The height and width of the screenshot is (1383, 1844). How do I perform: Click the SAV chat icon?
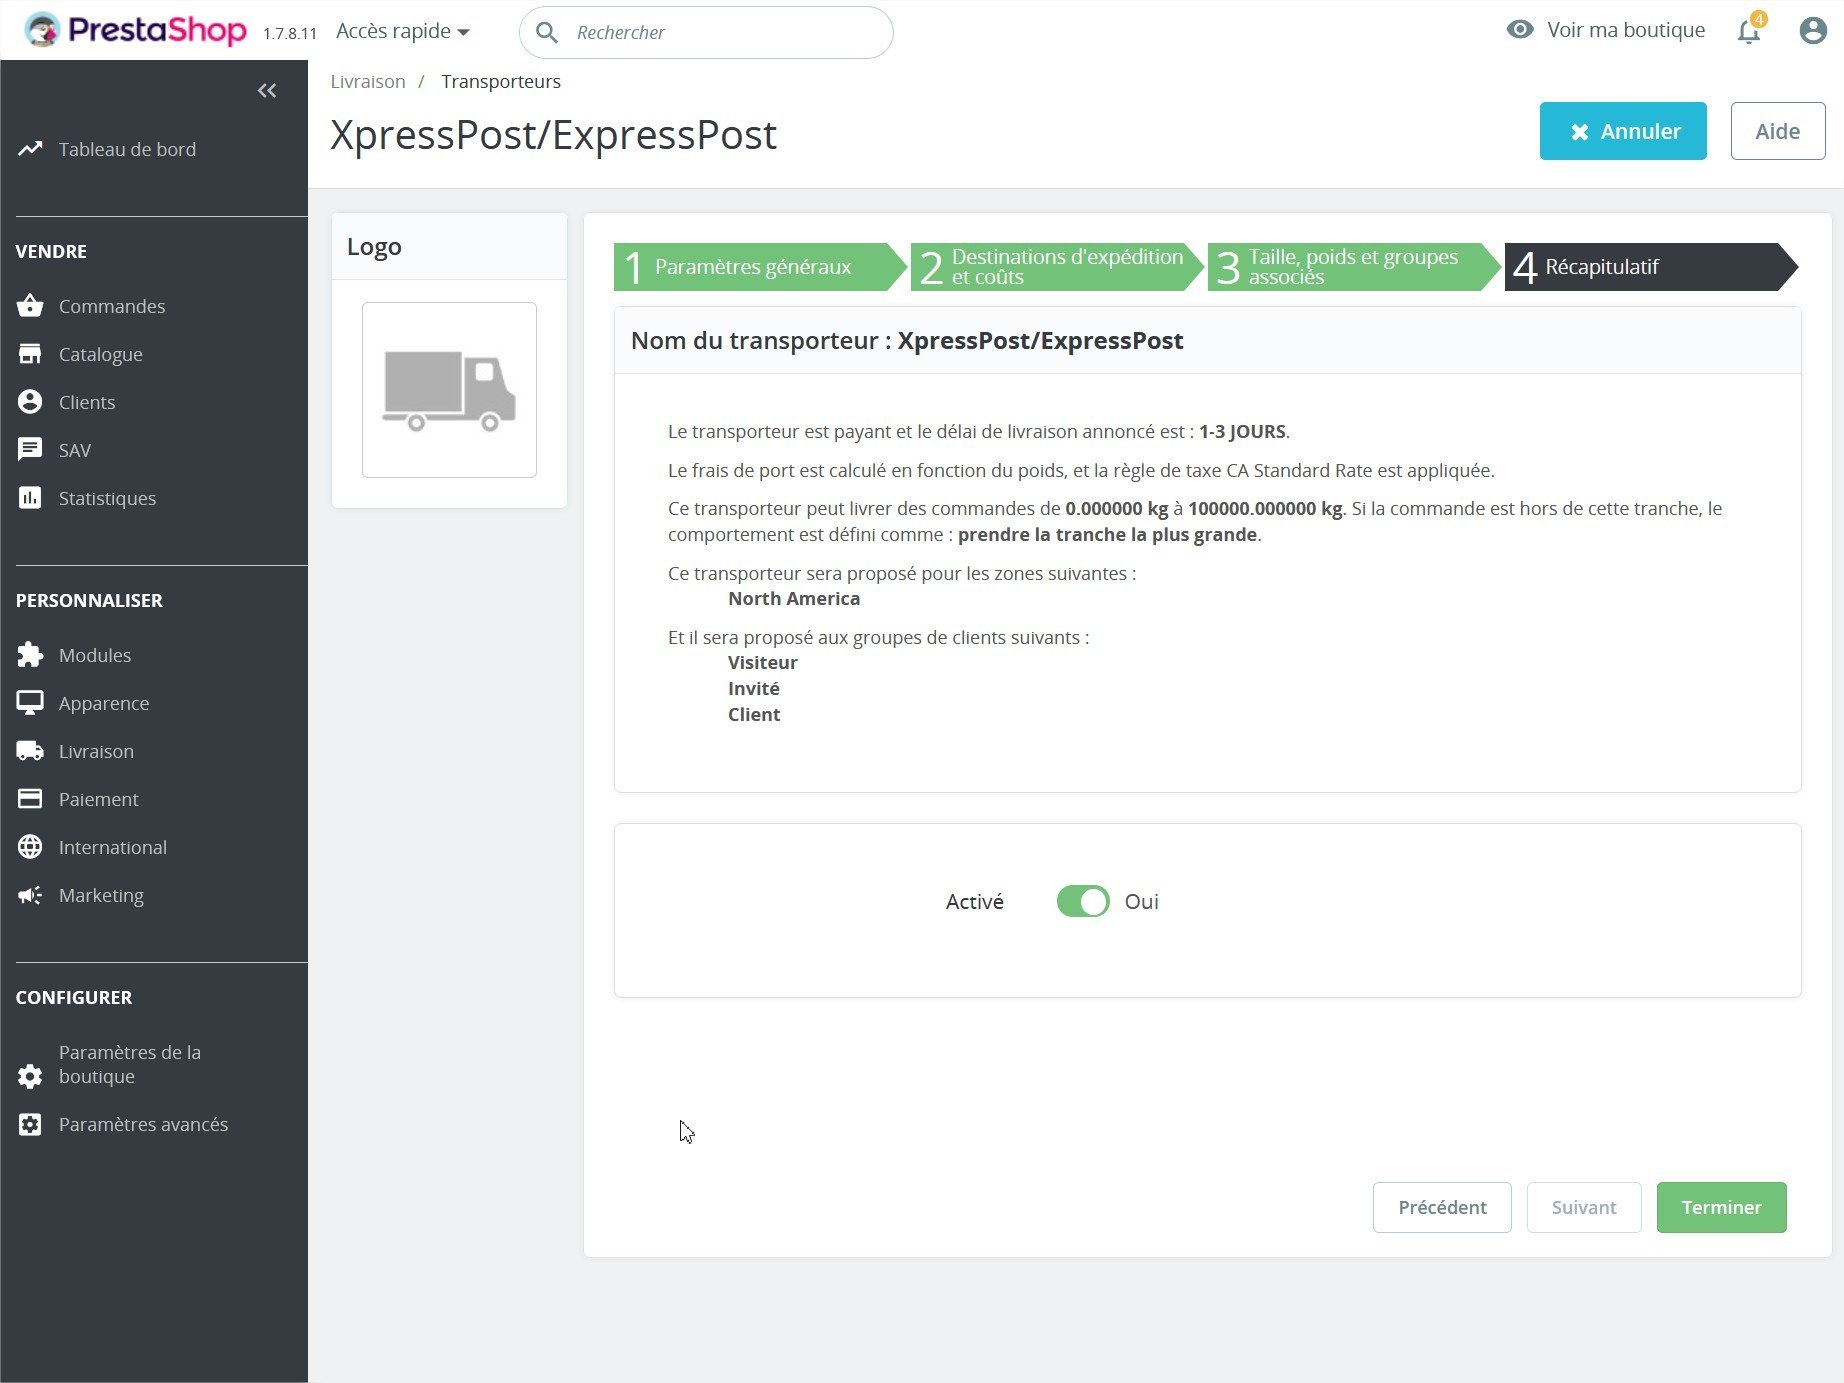click(30, 450)
